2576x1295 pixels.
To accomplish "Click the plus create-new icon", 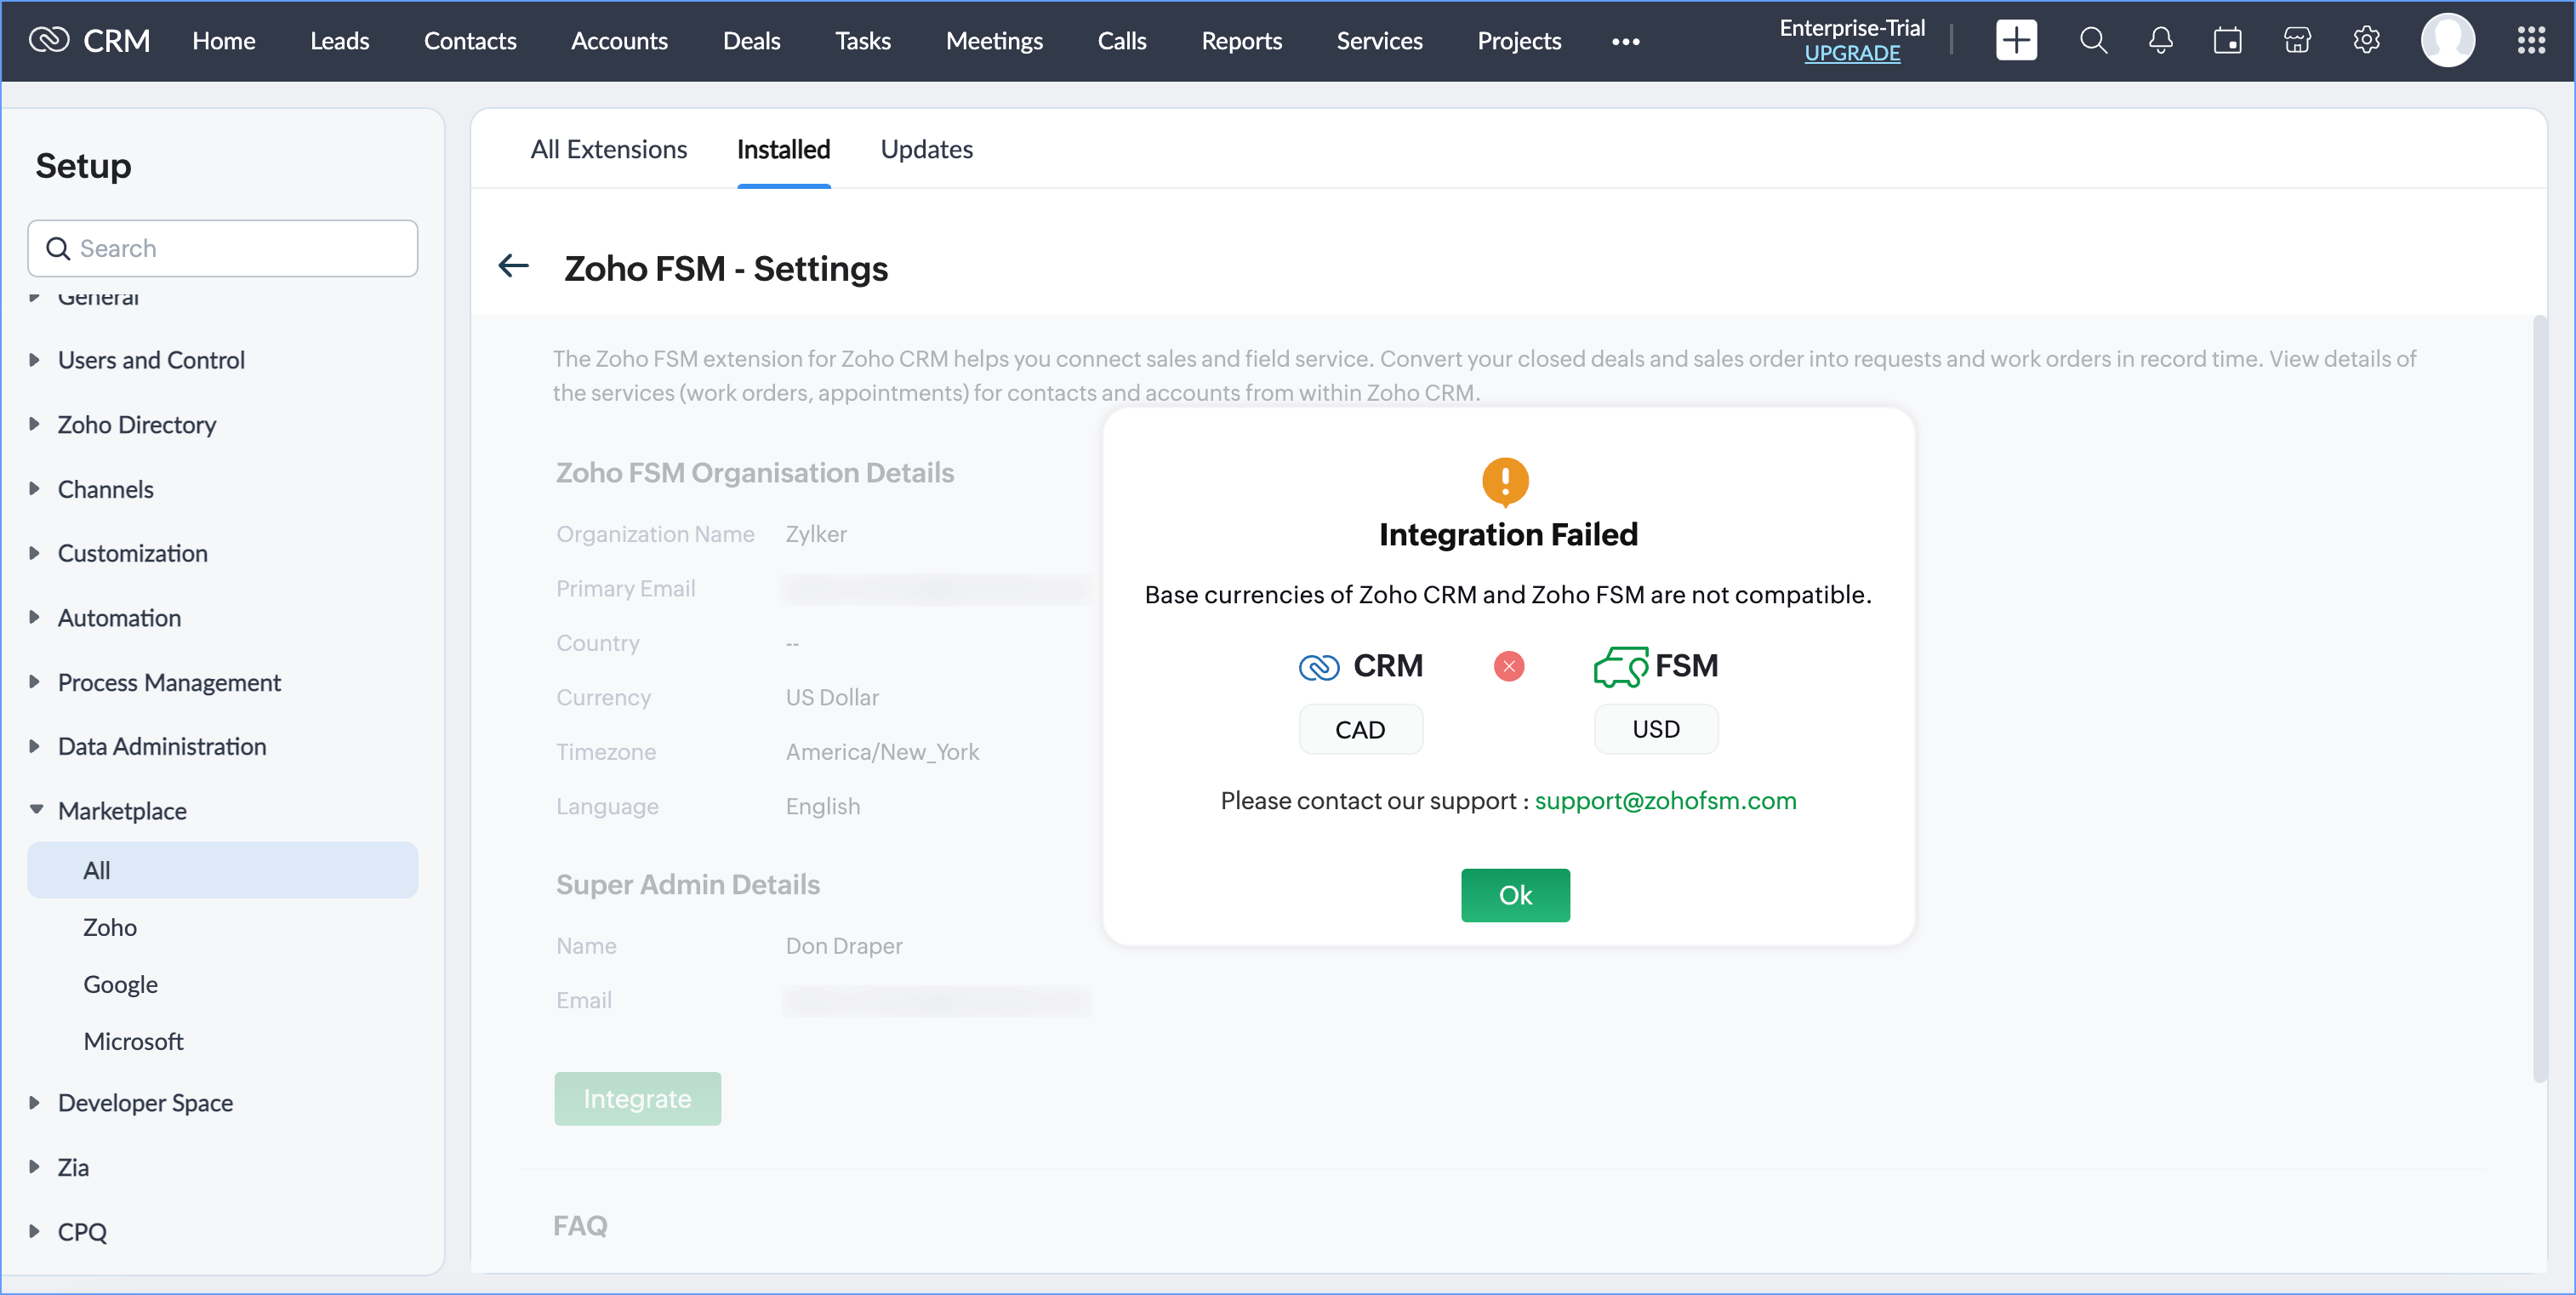I will (2015, 41).
